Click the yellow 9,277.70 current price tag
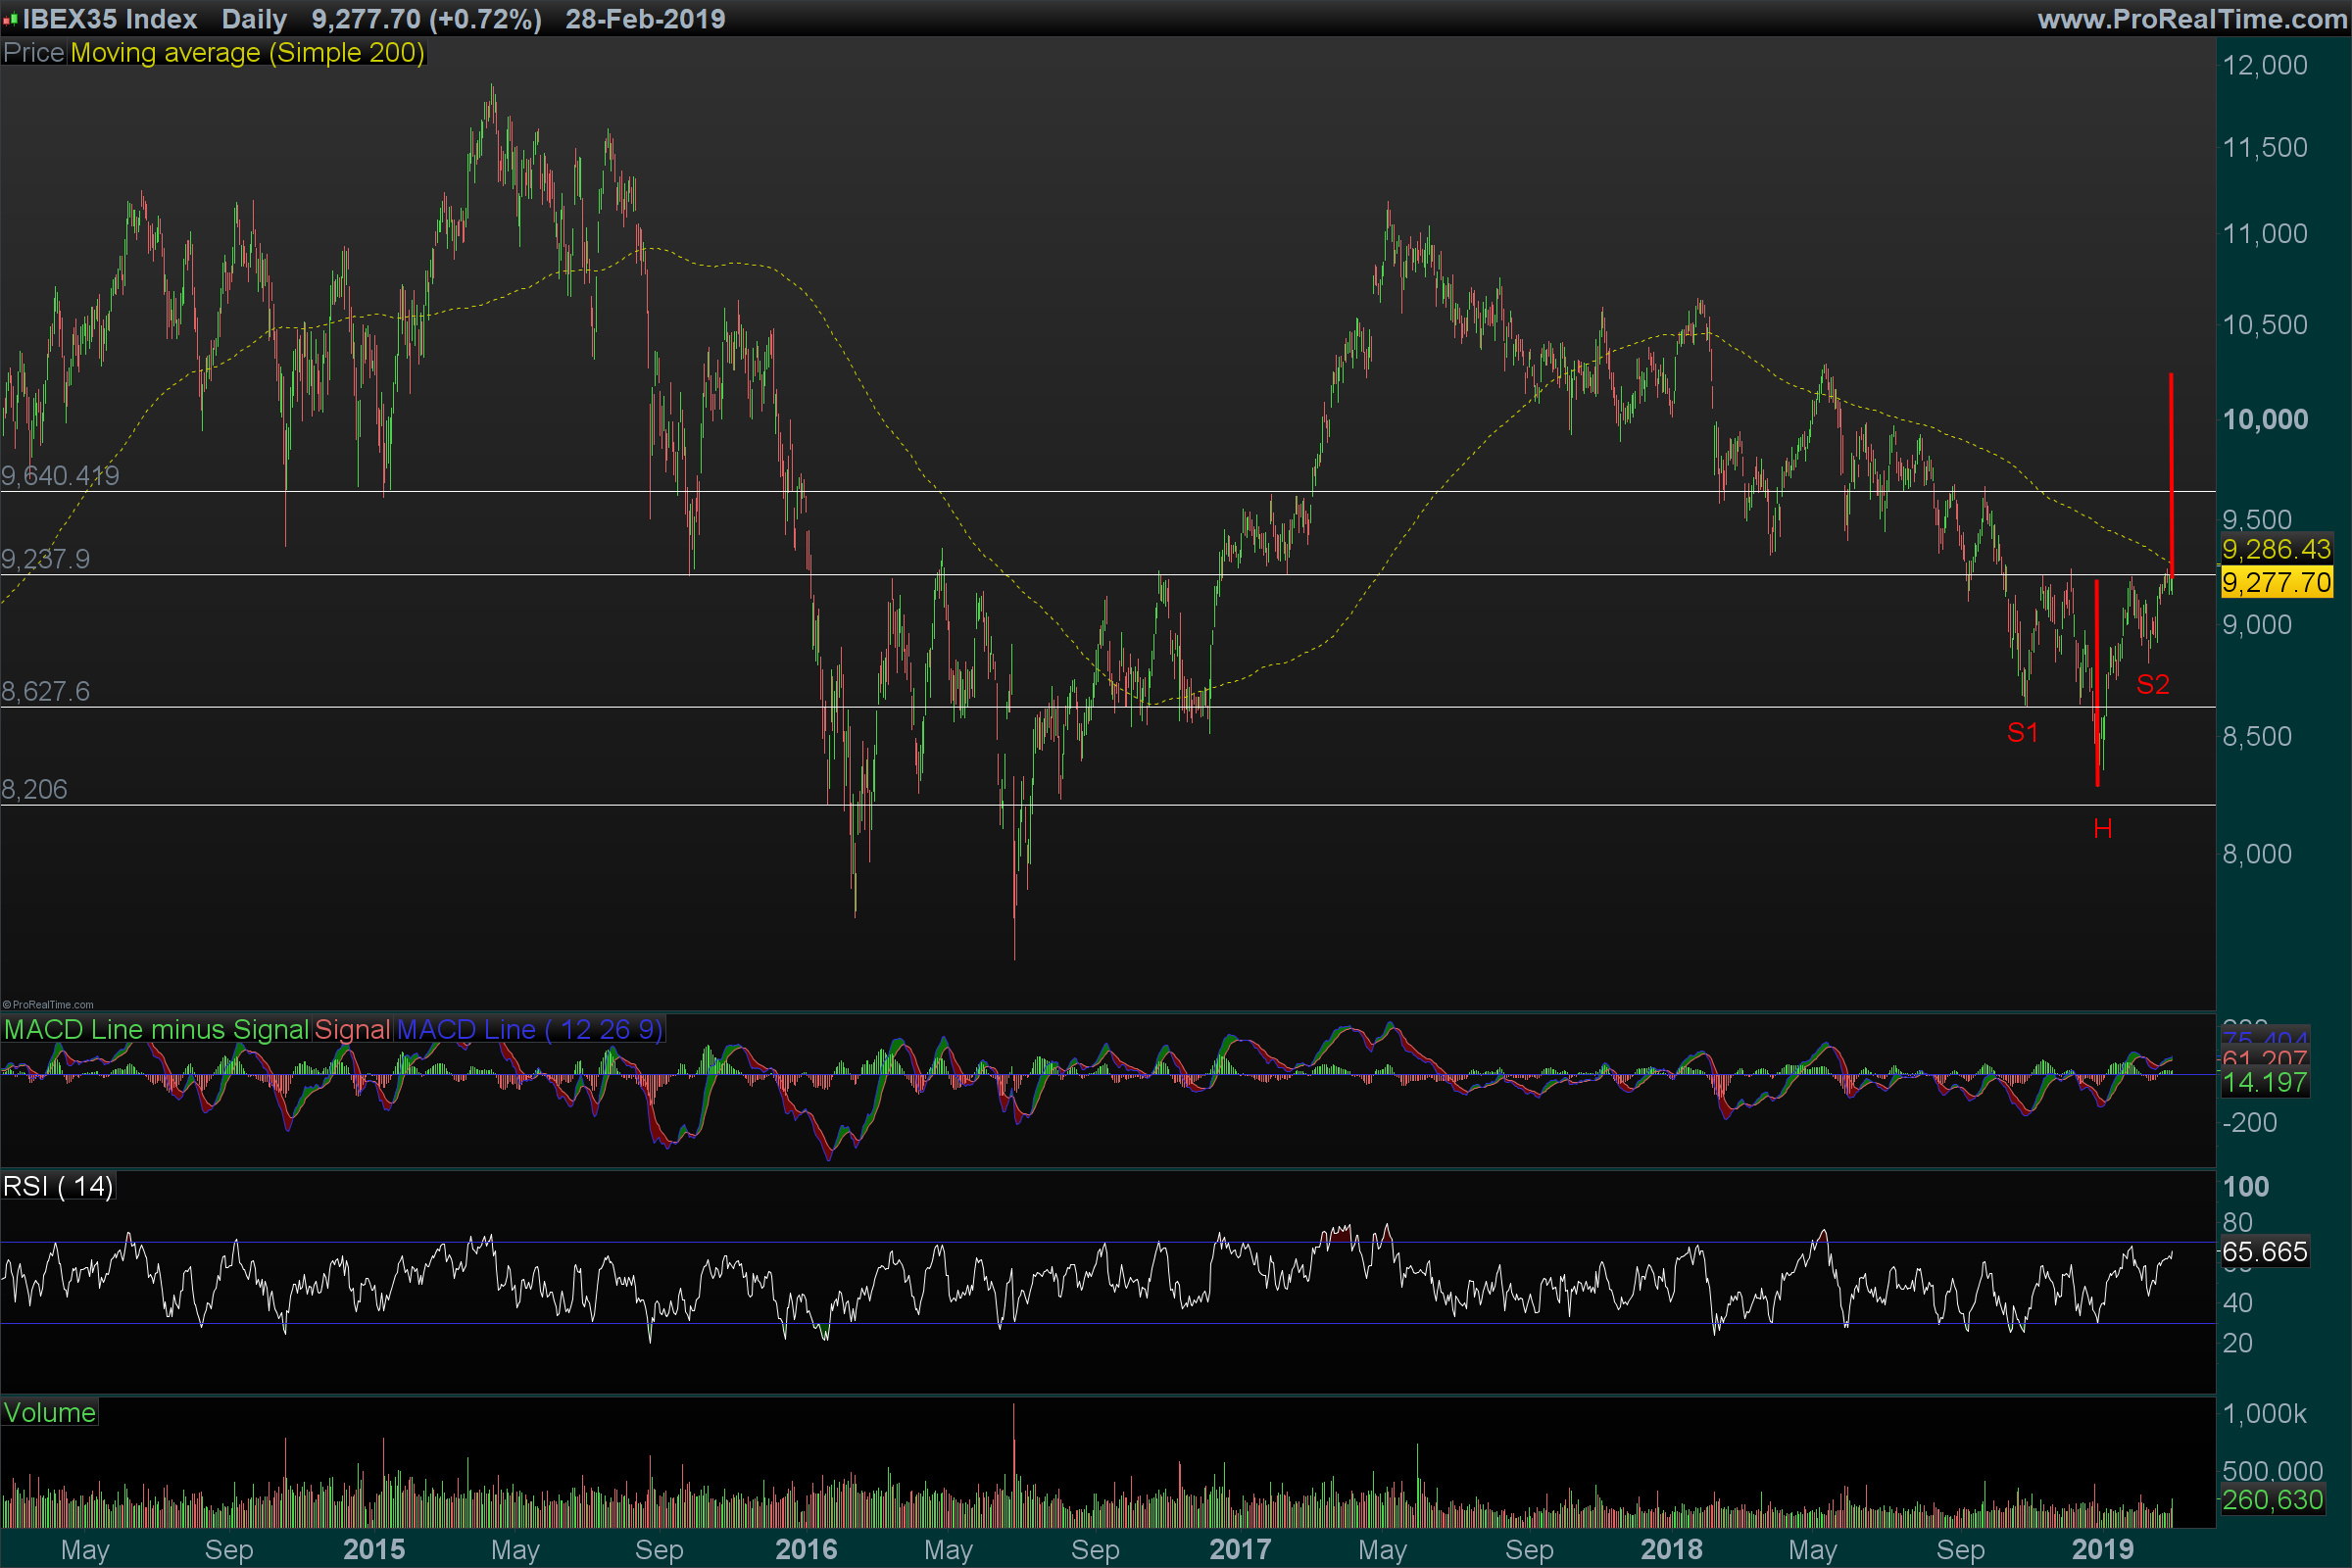This screenshot has height=1568, width=2352. coord(2276,582)
